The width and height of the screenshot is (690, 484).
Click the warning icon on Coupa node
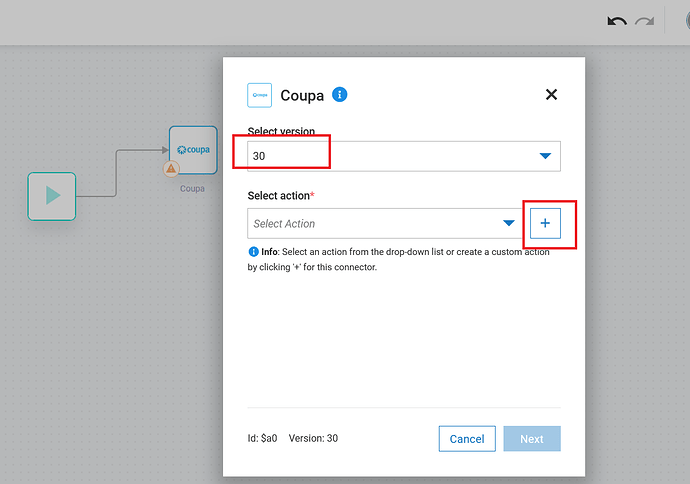click(x=171, y=169)
